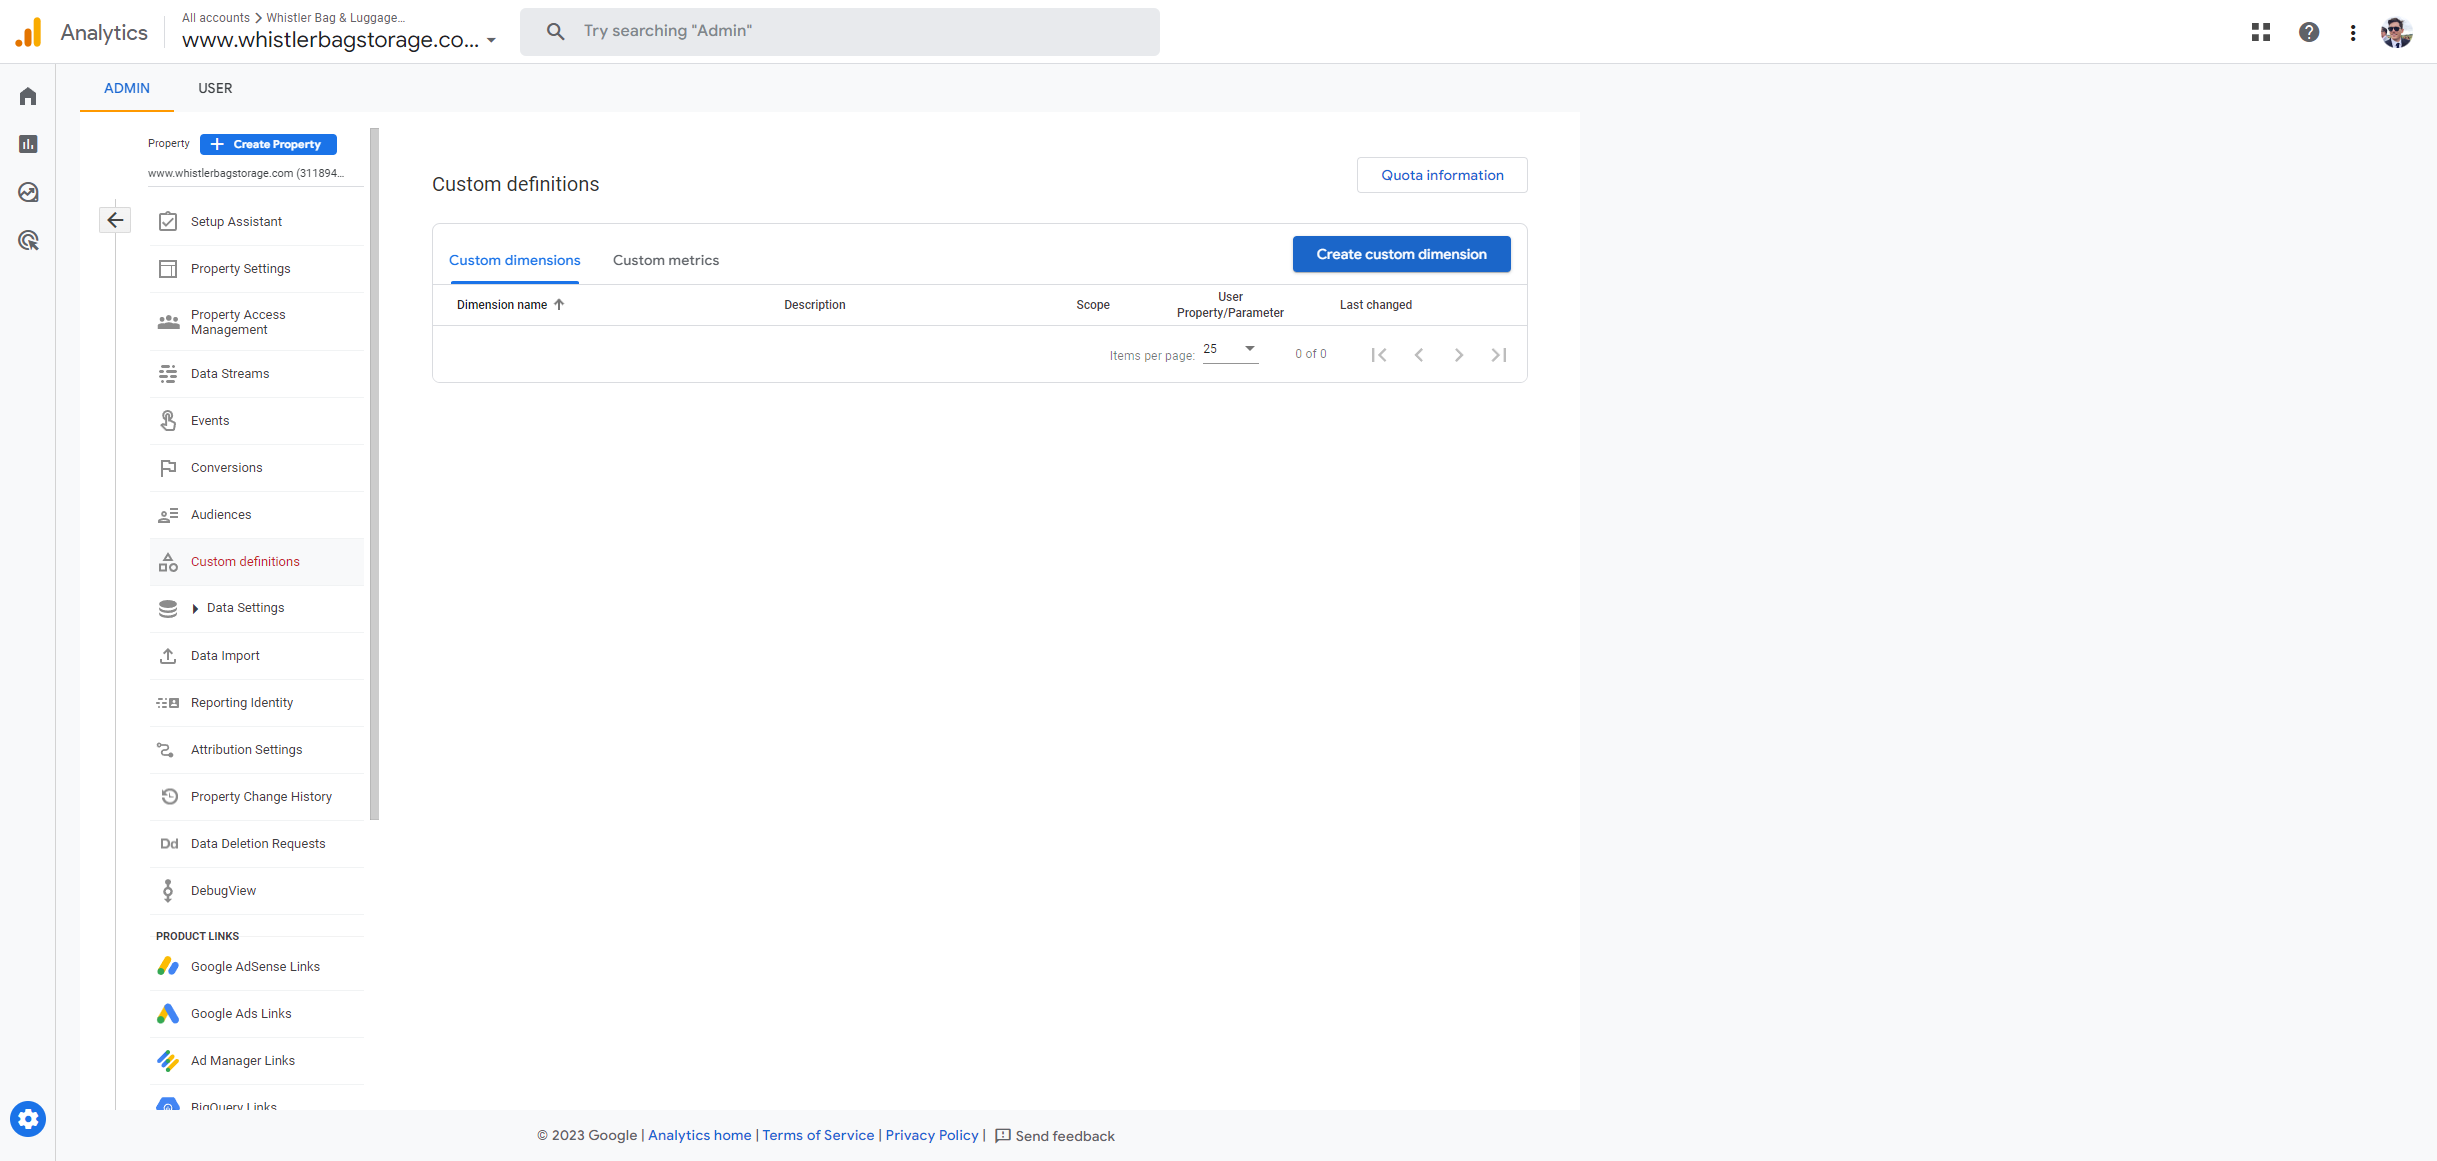The height and width of the screenshot is (1161, 2437).
Task: Sort by Dimension name arrow
Action: pos(559,305)
